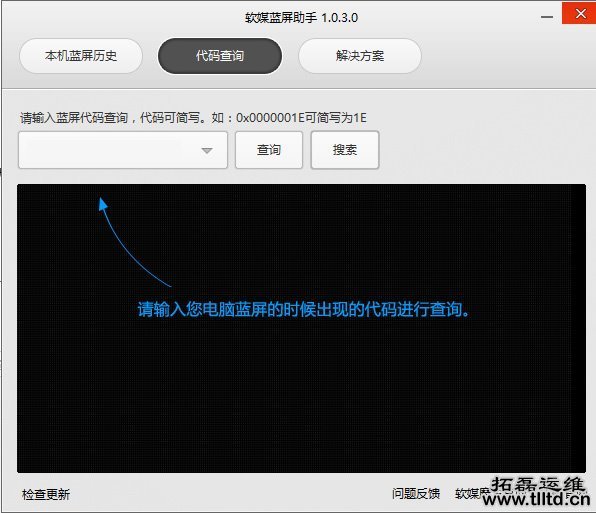Click the hint text 请输入蓝屏代码查询

(x=74, y=118)
